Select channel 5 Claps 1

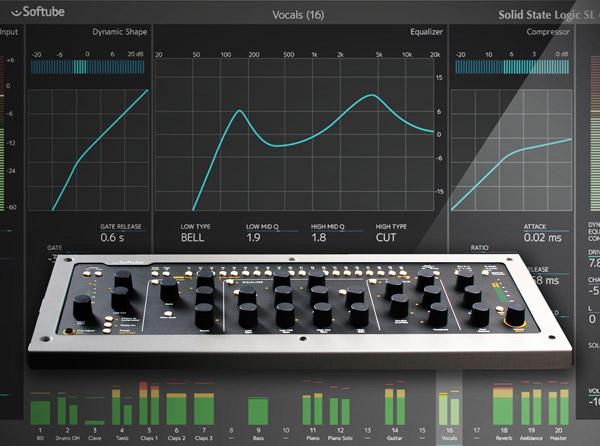149,411
